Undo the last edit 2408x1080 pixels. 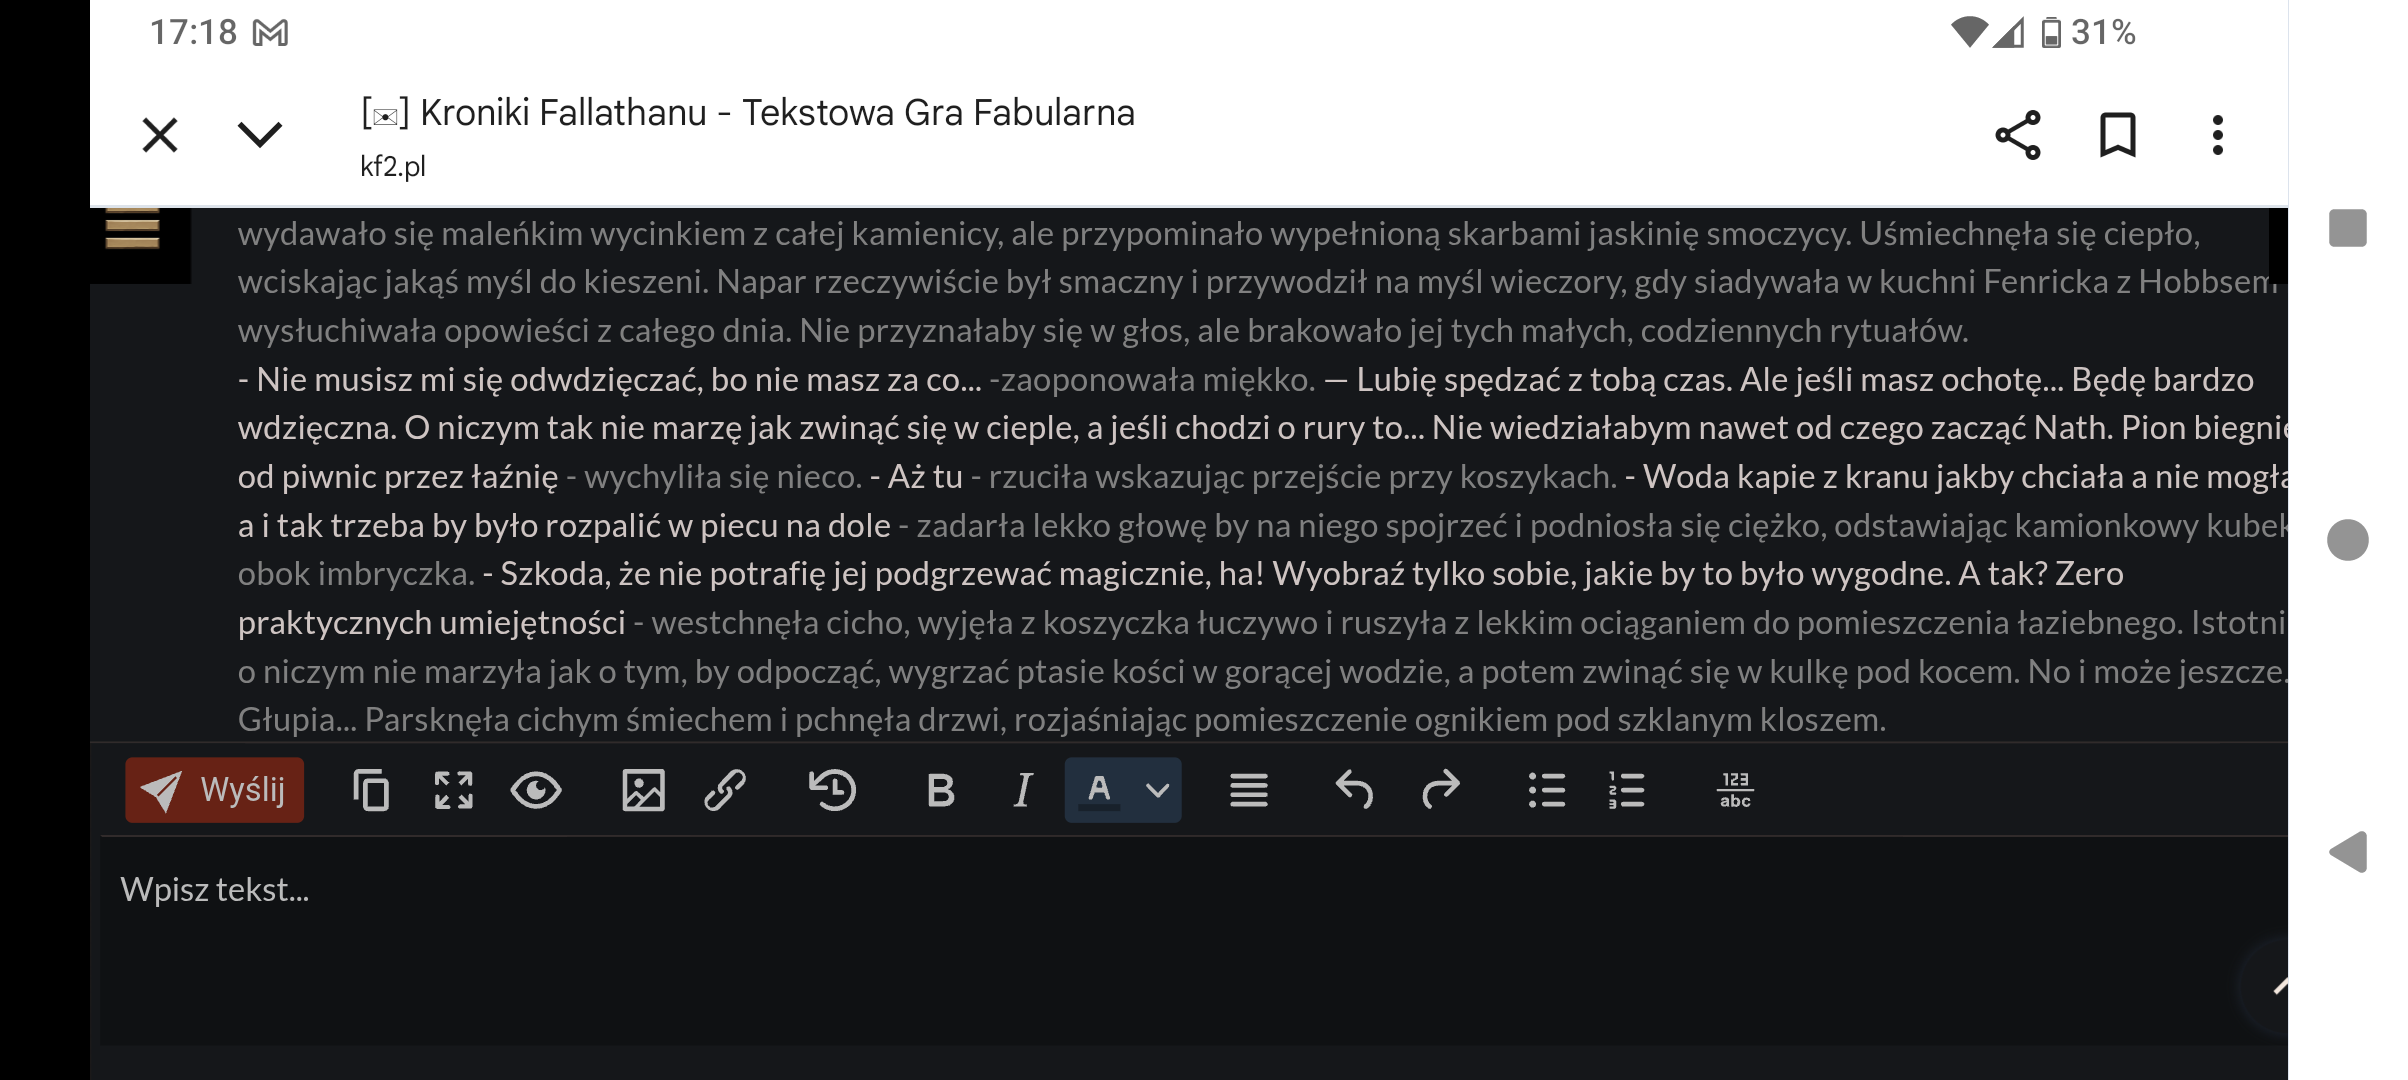click(1355, 790)
